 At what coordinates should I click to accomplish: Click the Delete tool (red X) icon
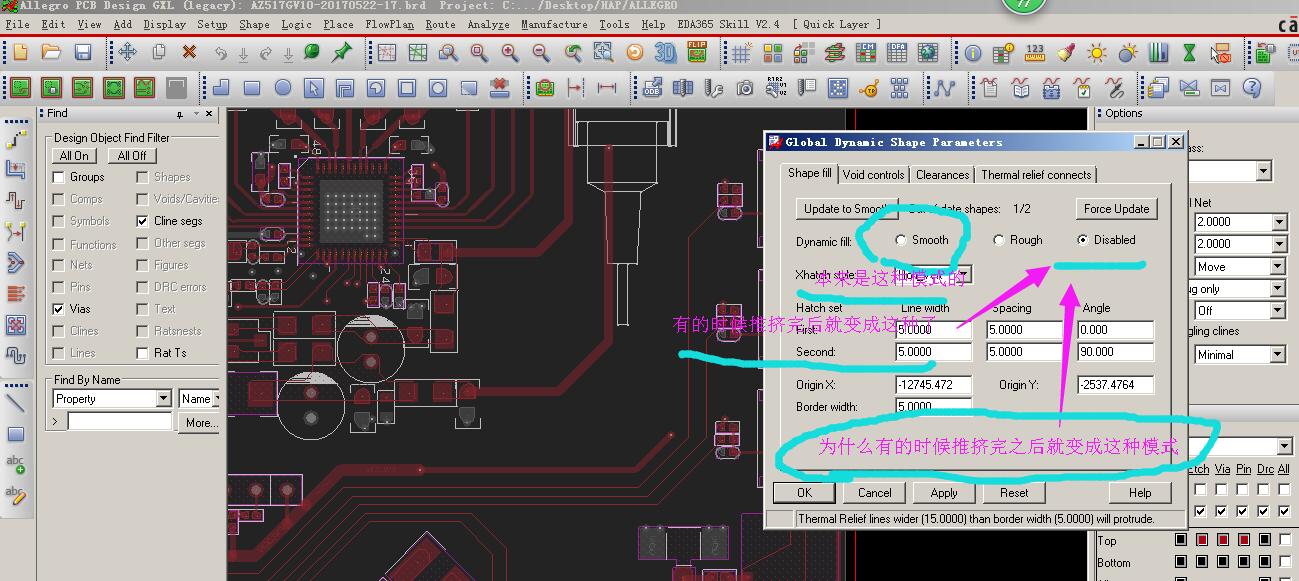[x=189, y=52]
